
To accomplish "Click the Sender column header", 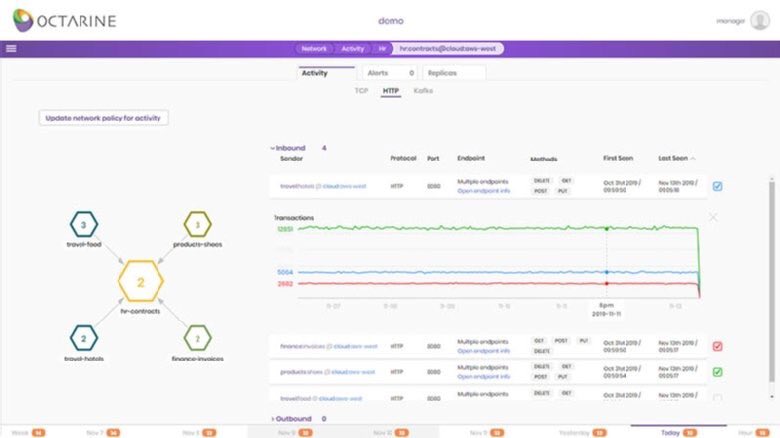I will tap(291, 158).
